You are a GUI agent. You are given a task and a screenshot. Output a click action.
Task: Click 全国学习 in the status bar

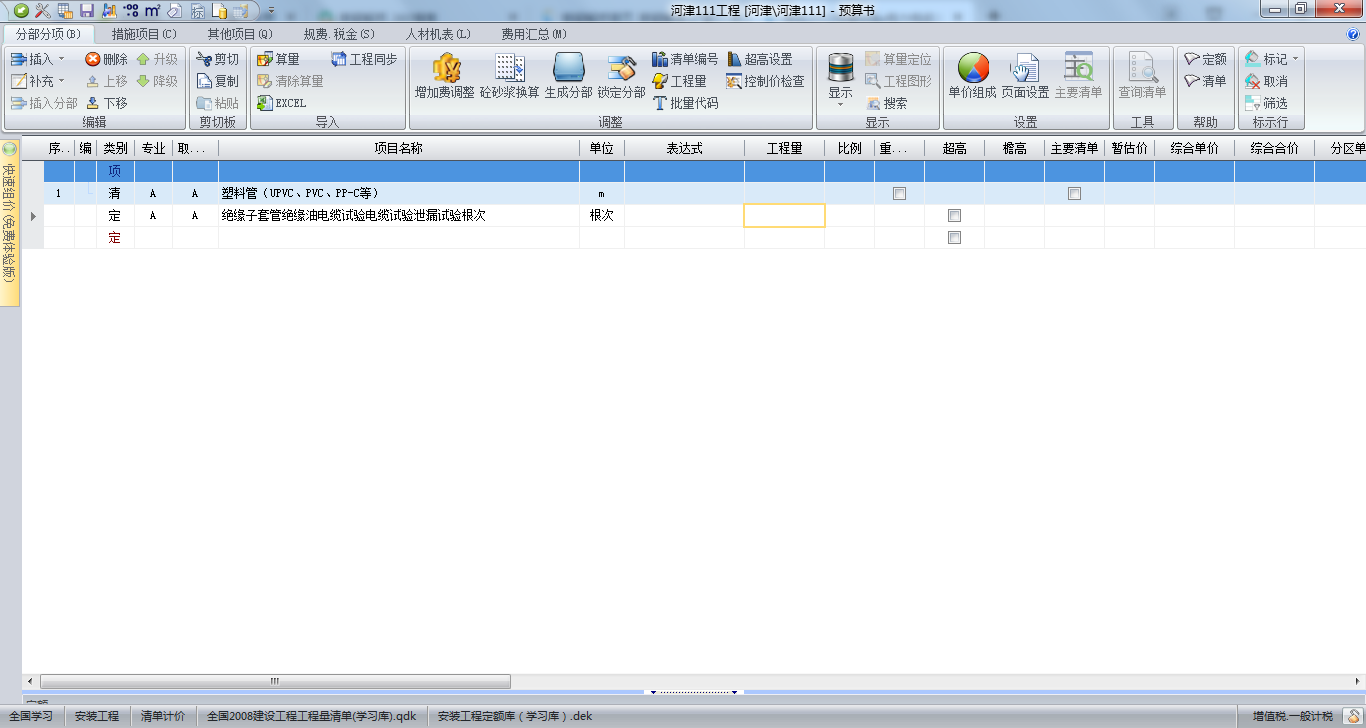[x=30, y=716]
